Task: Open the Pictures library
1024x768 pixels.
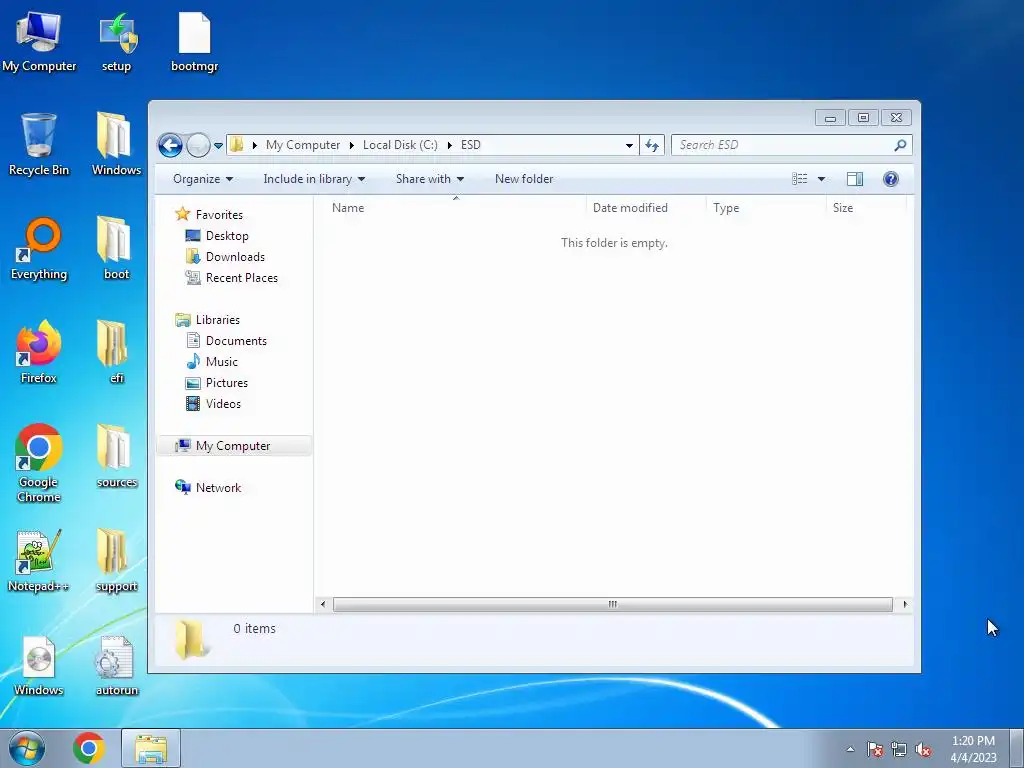Action: (x=227, y=383)
